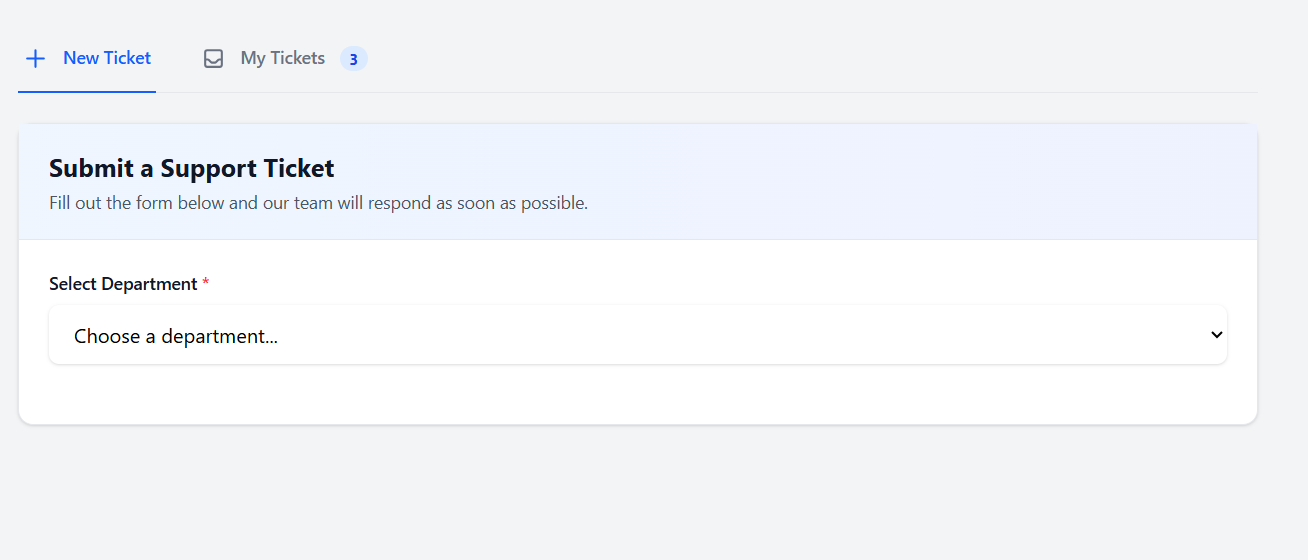1308x560 pixels.
Task: Click the "Choose a department..." placeholder text
Action: pos(176,336)
